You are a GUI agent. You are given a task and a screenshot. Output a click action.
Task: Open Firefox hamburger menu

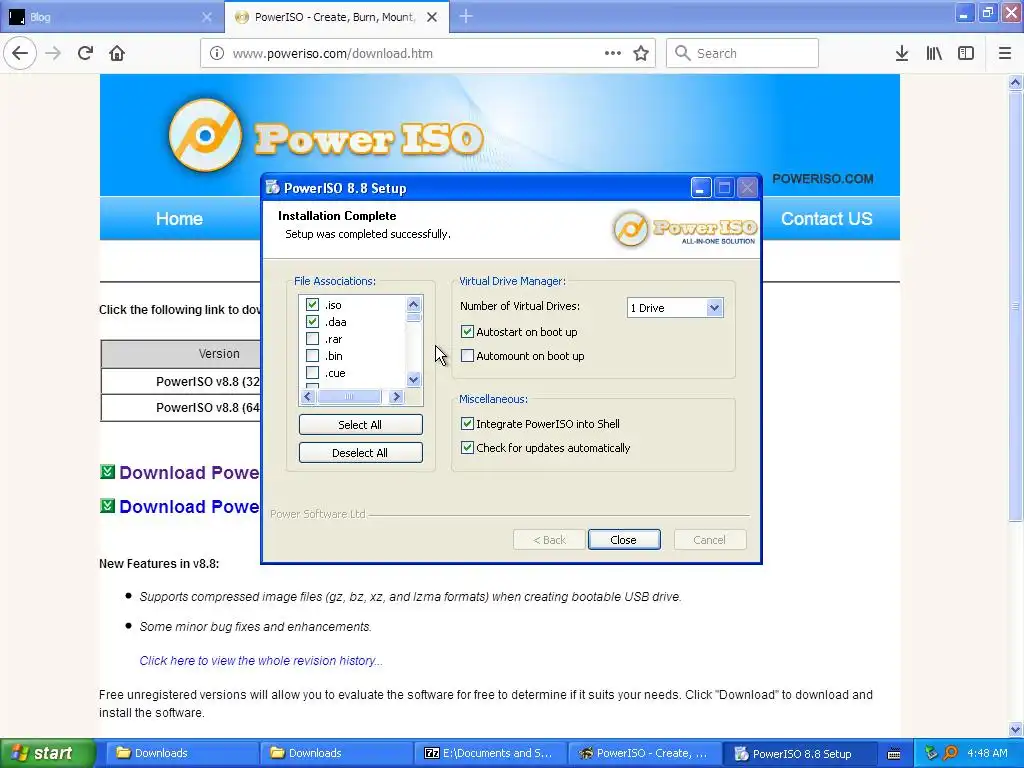pos(1005,53)
